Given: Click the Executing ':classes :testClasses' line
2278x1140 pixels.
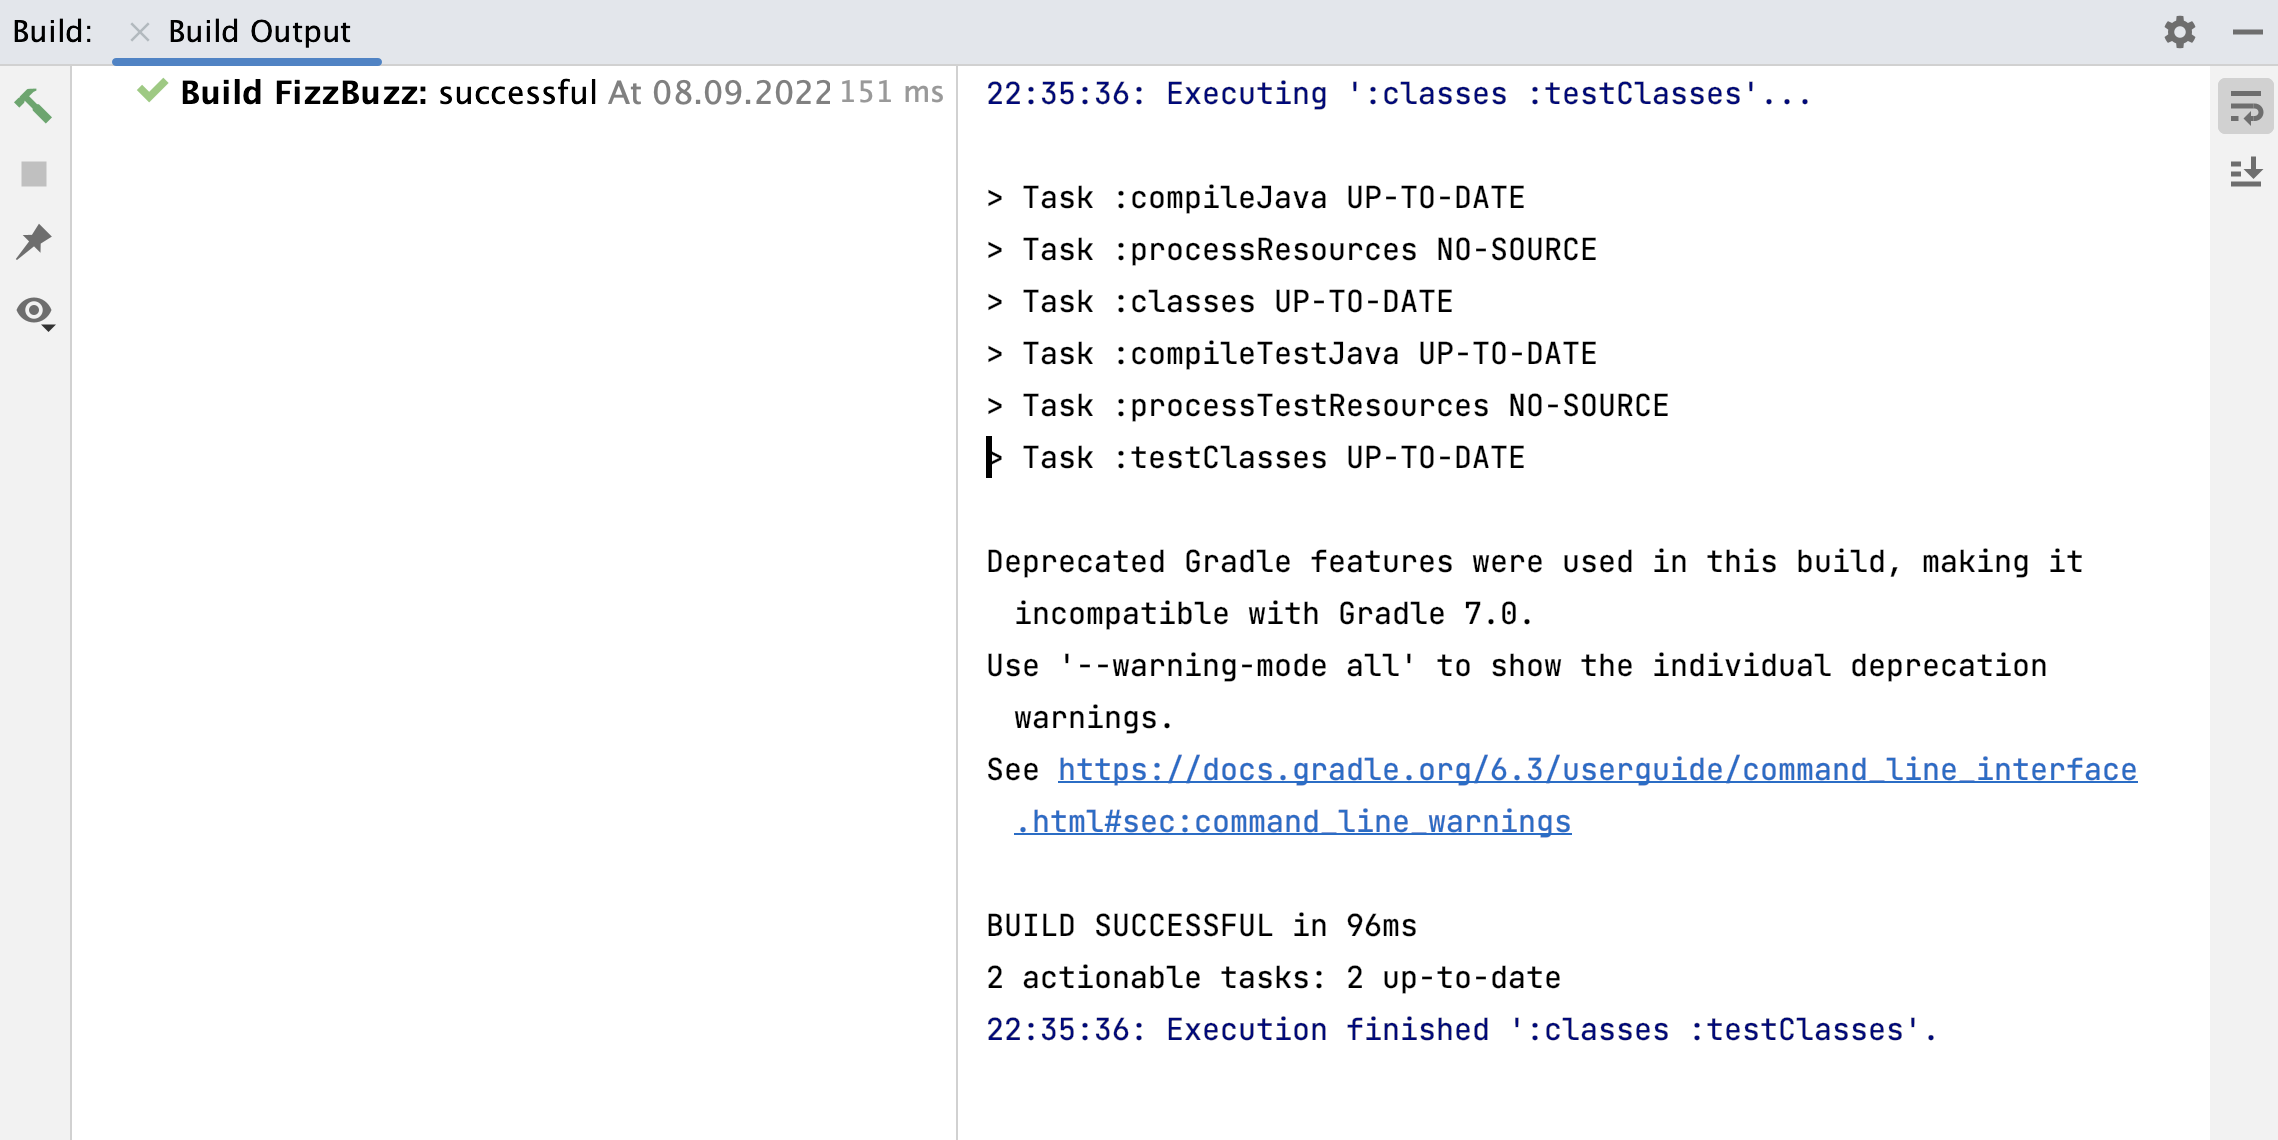Looking at the screenshot, I should point(1397,94).
